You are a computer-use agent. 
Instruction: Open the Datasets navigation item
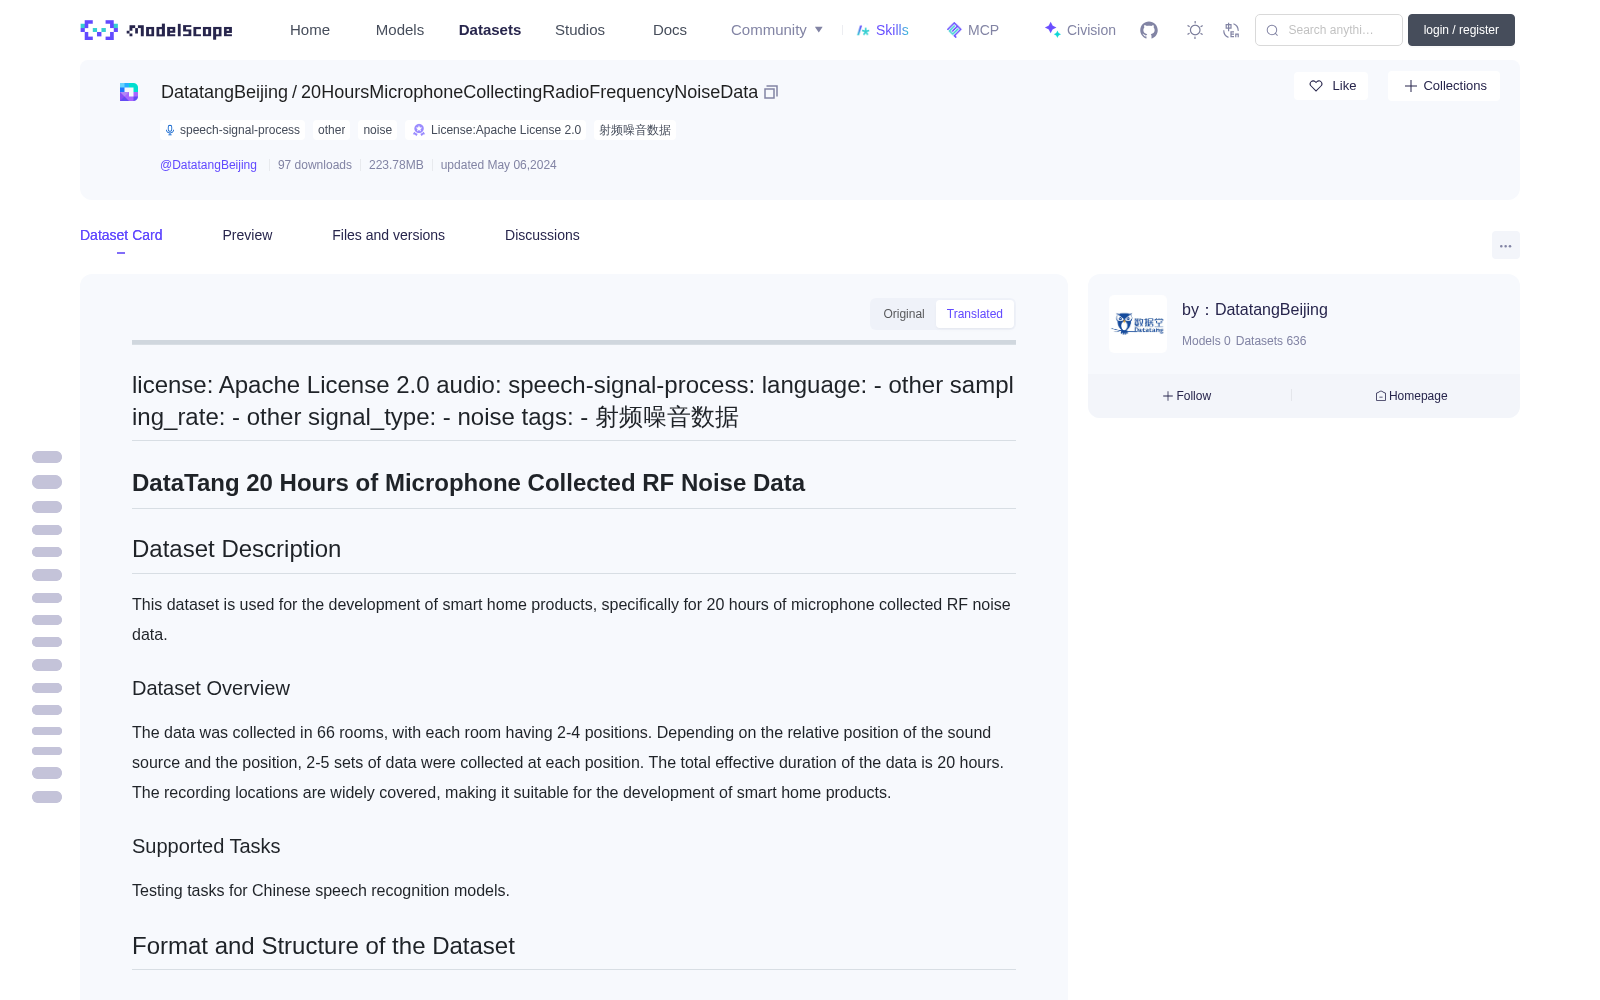point(490,30)
